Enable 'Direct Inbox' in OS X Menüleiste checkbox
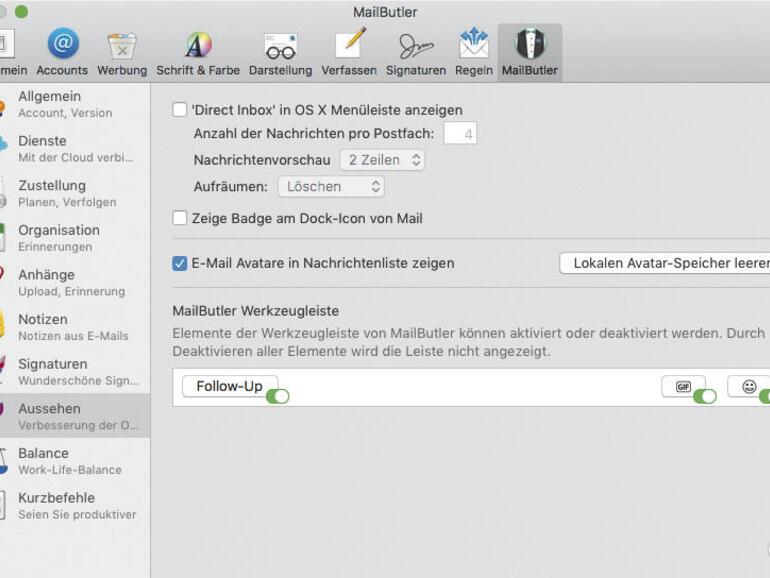Image resolution: width=770 pixels, height=578 pixels. pos(180,110)
